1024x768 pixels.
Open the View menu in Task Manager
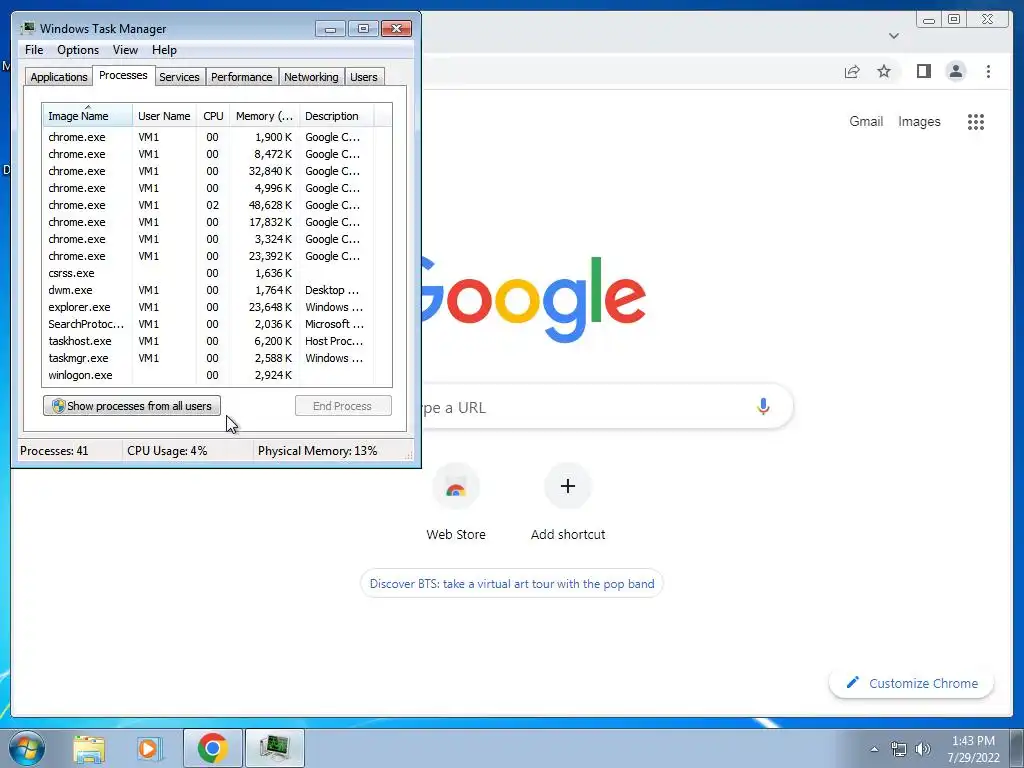tap(125, 50)
